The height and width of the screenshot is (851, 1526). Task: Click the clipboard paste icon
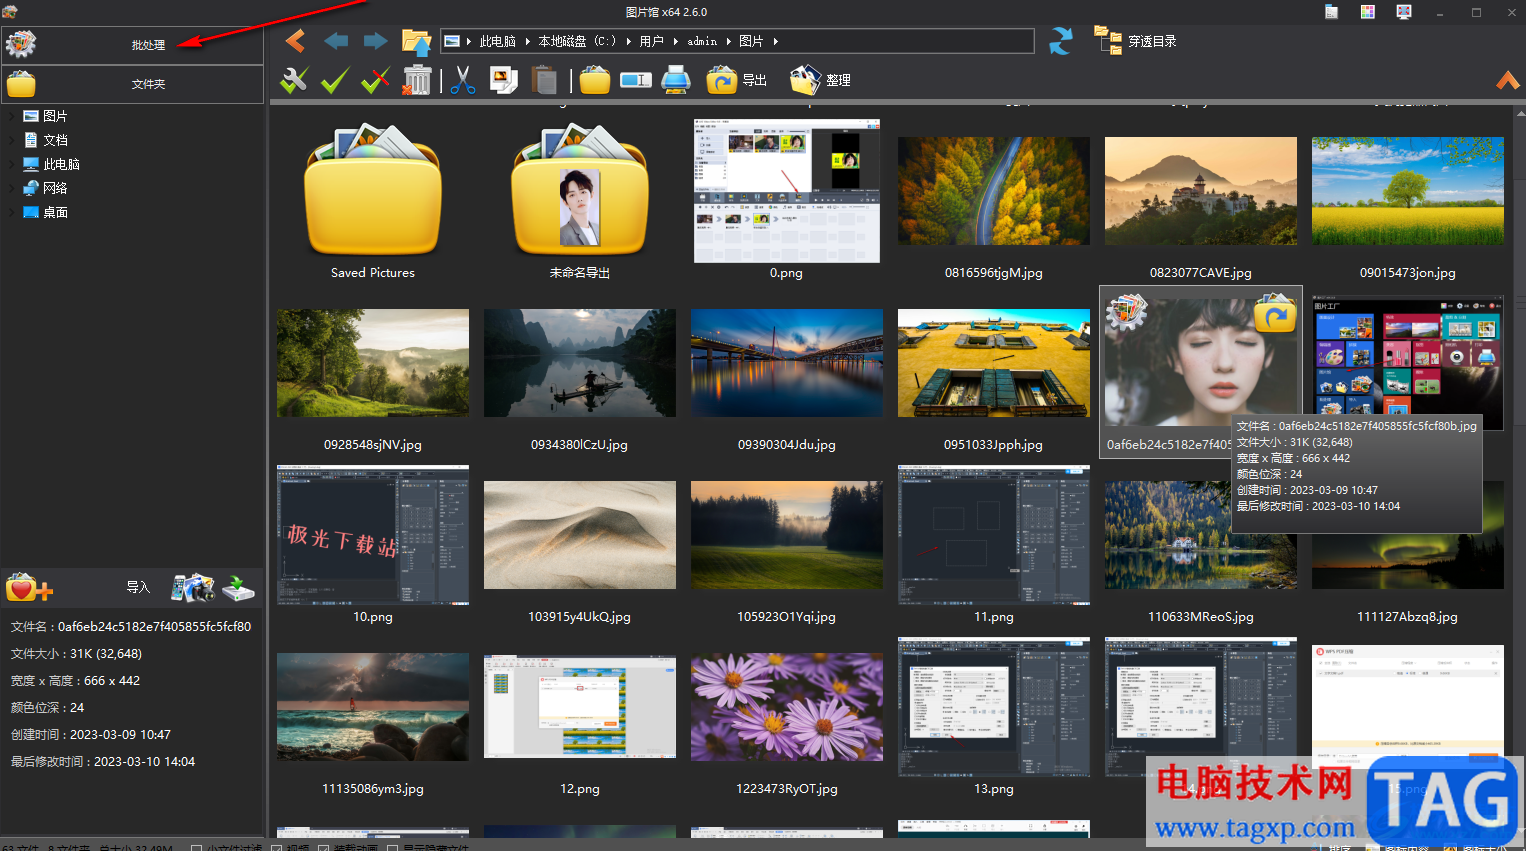pos(544,80)
